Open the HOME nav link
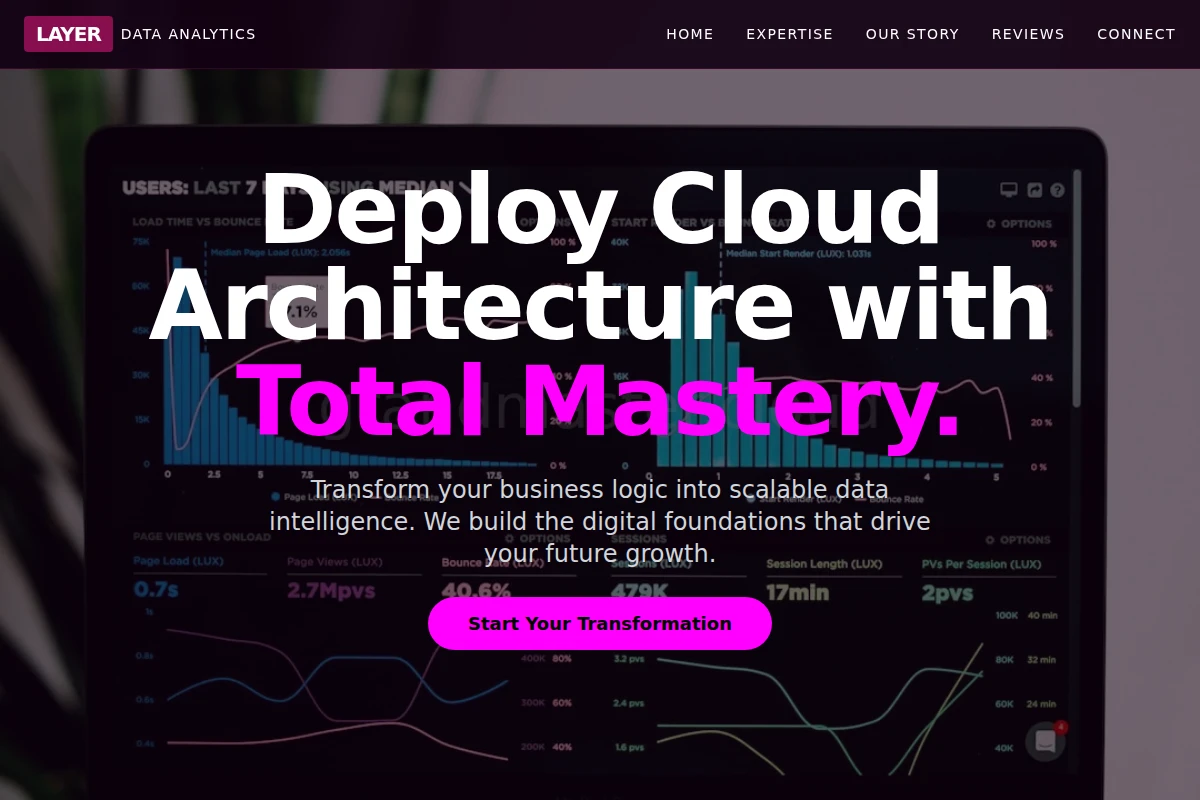The width and height of the screenshot is (1200, 800). point(690,34)
